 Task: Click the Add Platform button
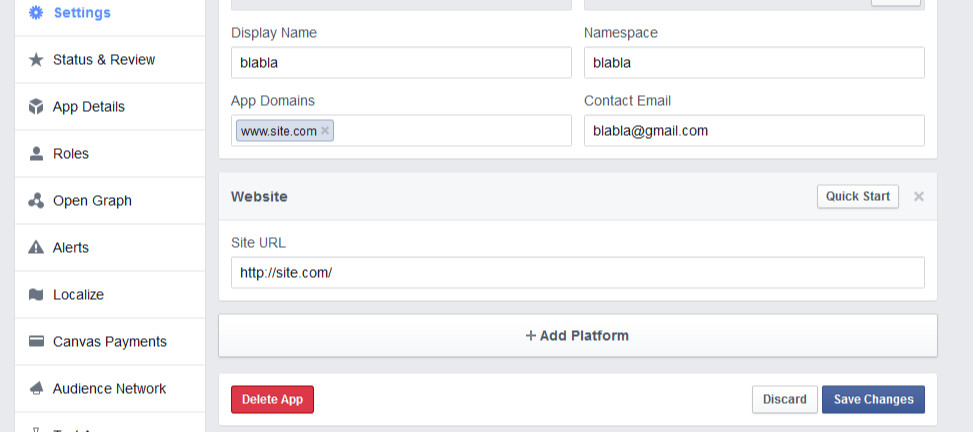coord(578,335)
